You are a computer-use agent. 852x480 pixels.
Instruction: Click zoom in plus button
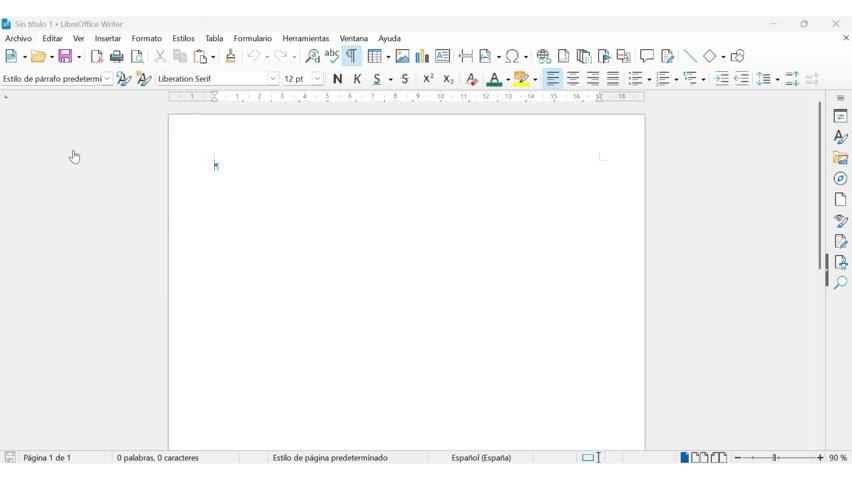820,458
